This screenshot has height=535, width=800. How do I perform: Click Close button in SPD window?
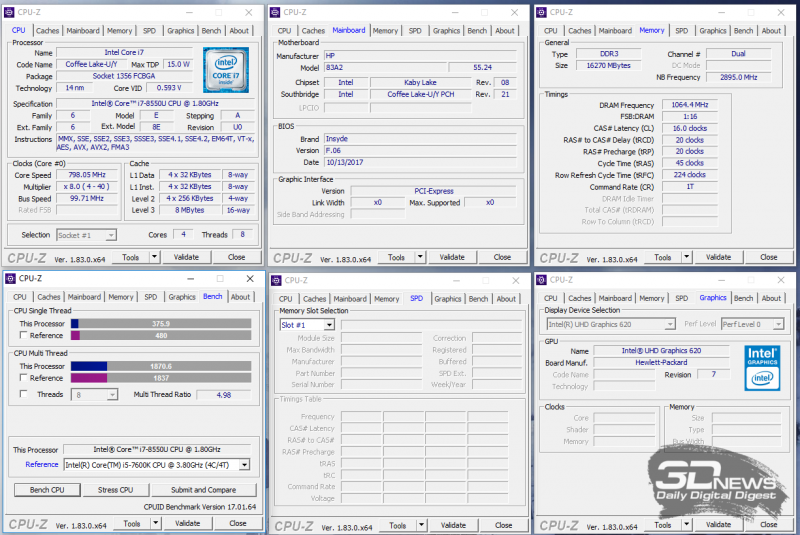pyautogui.click(x=504, y=525)
